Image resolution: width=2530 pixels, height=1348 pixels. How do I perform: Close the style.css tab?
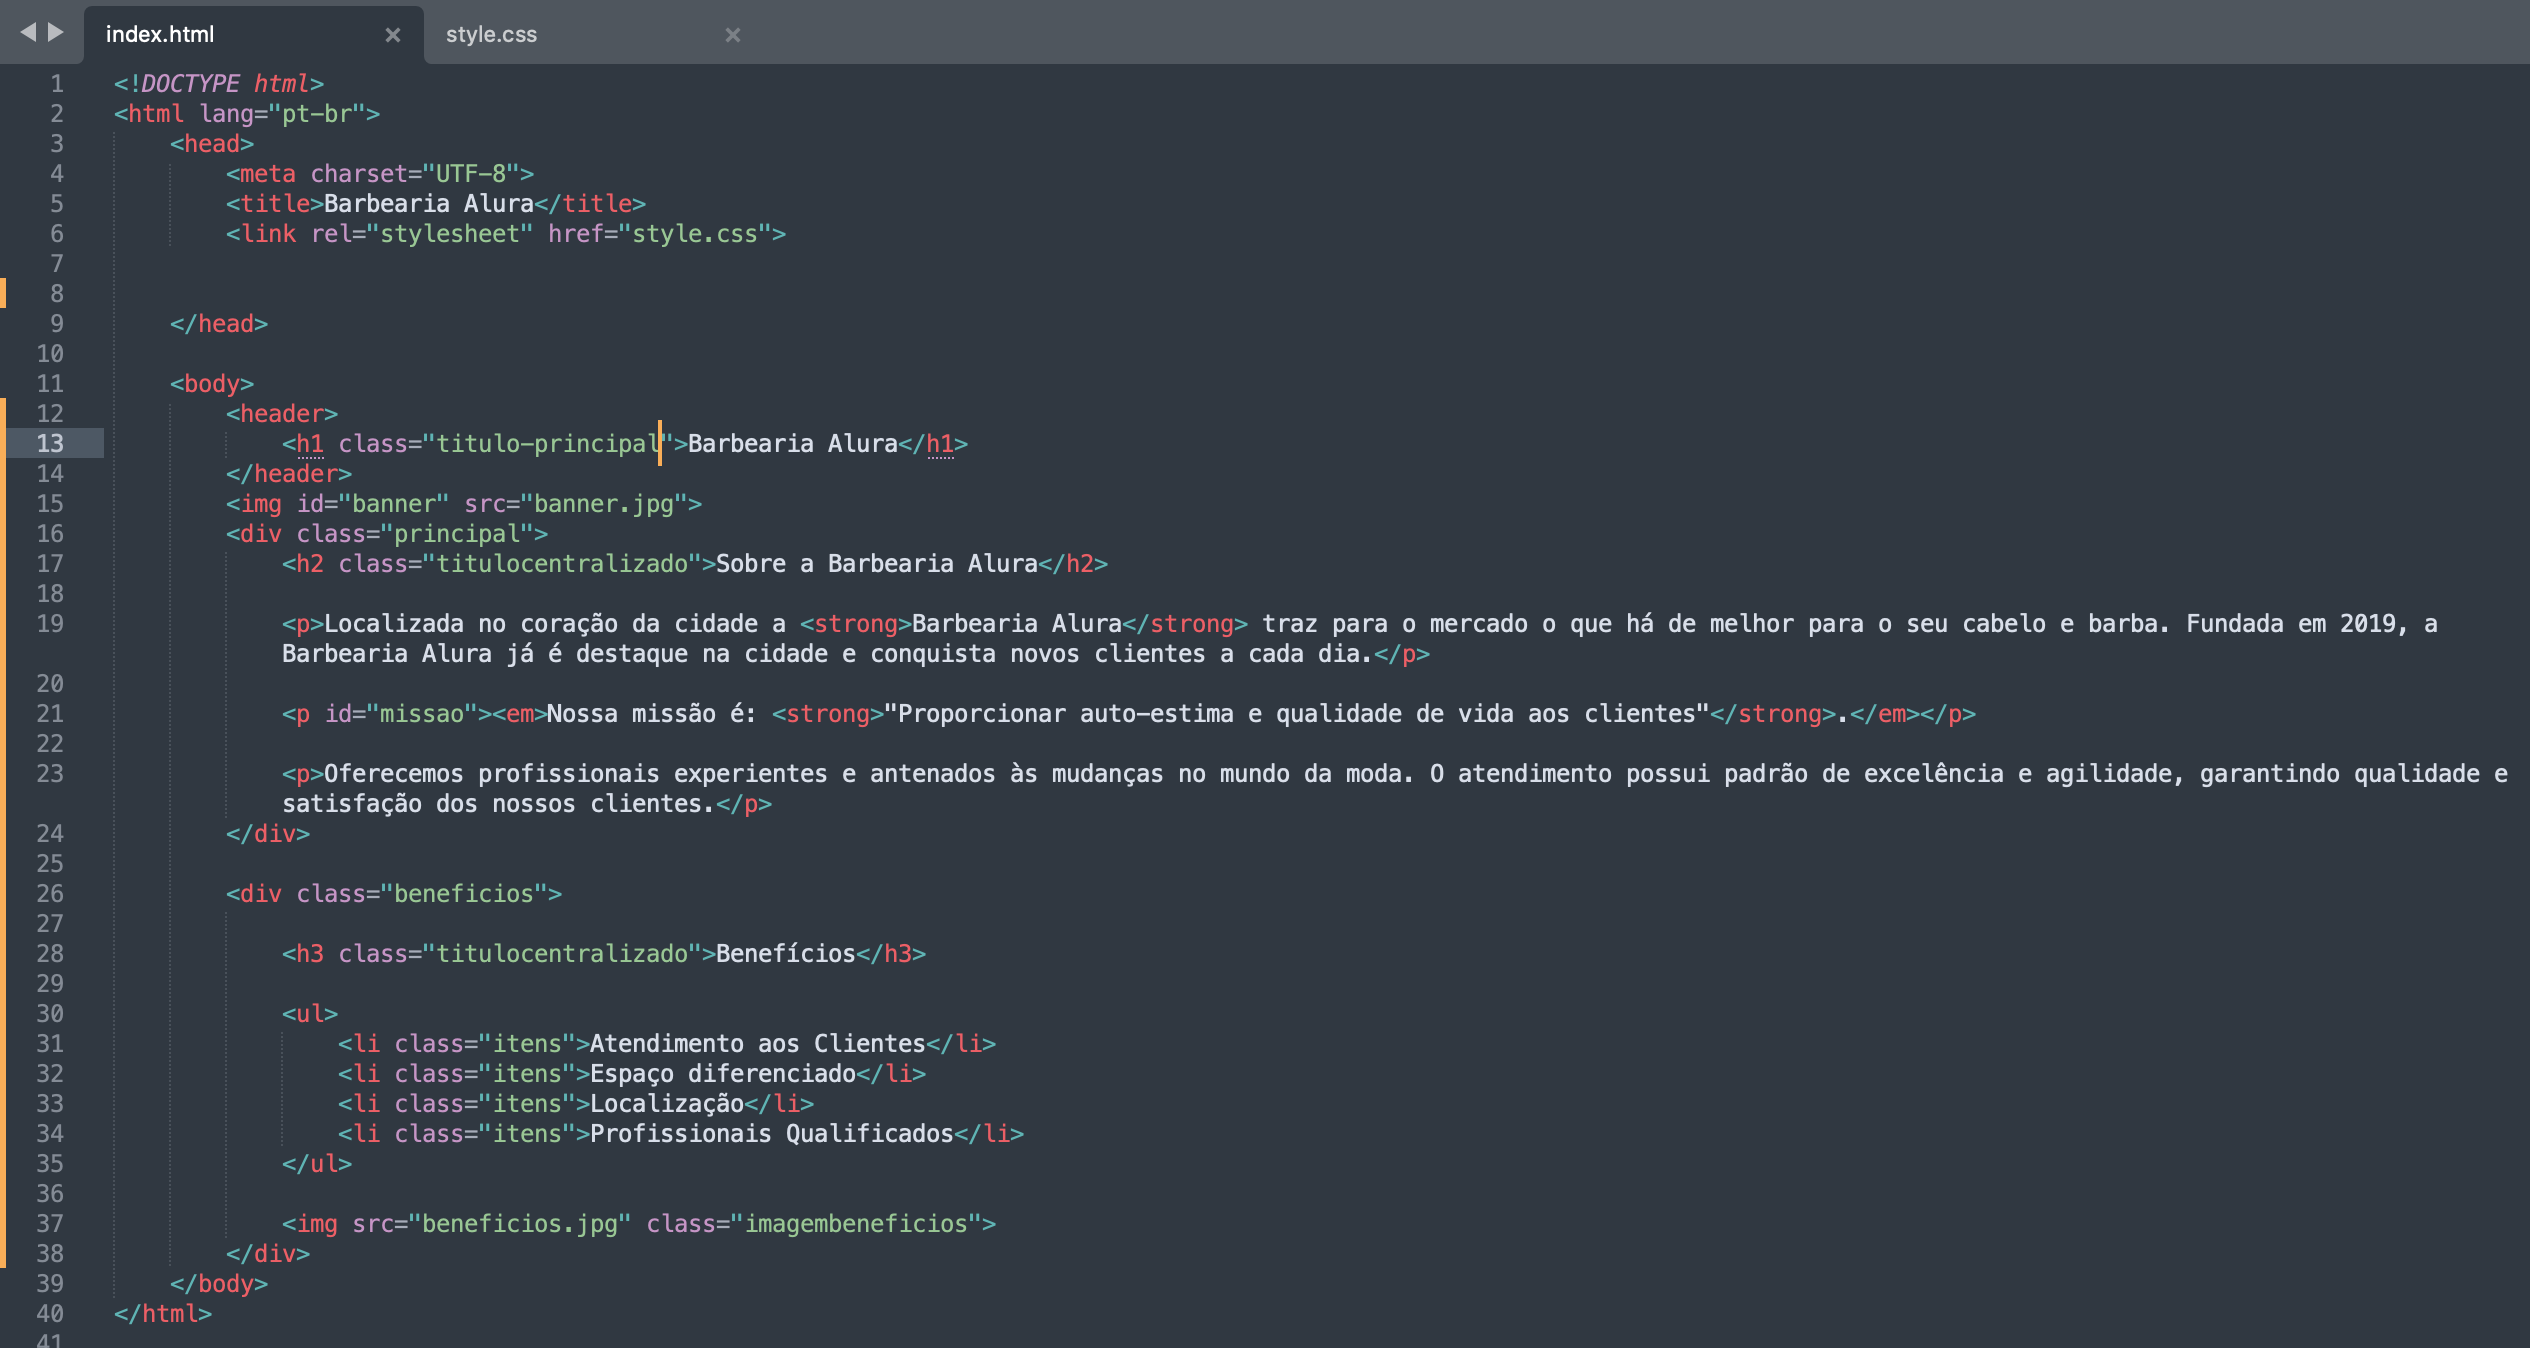(733, 35)
